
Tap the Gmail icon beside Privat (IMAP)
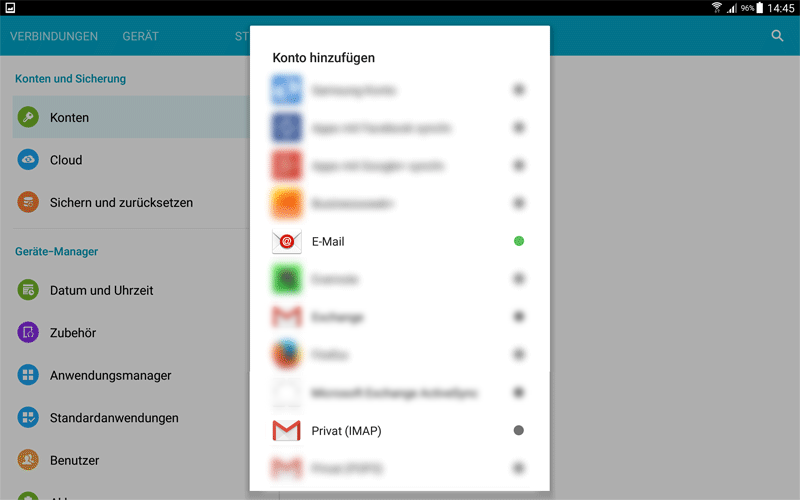(287, 431)
